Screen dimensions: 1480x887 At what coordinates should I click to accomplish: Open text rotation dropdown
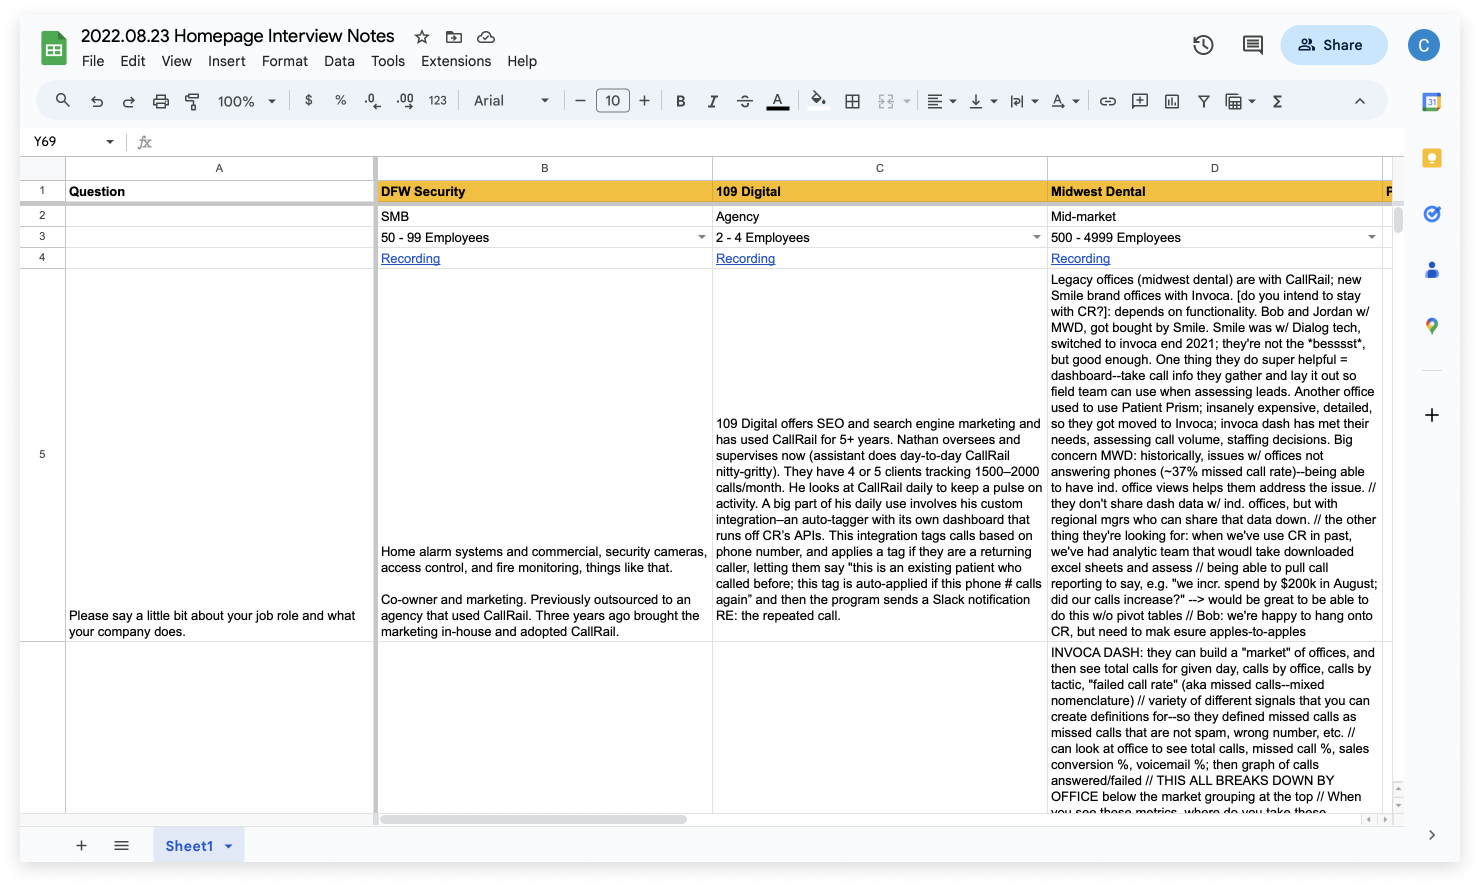(1065, 101)
